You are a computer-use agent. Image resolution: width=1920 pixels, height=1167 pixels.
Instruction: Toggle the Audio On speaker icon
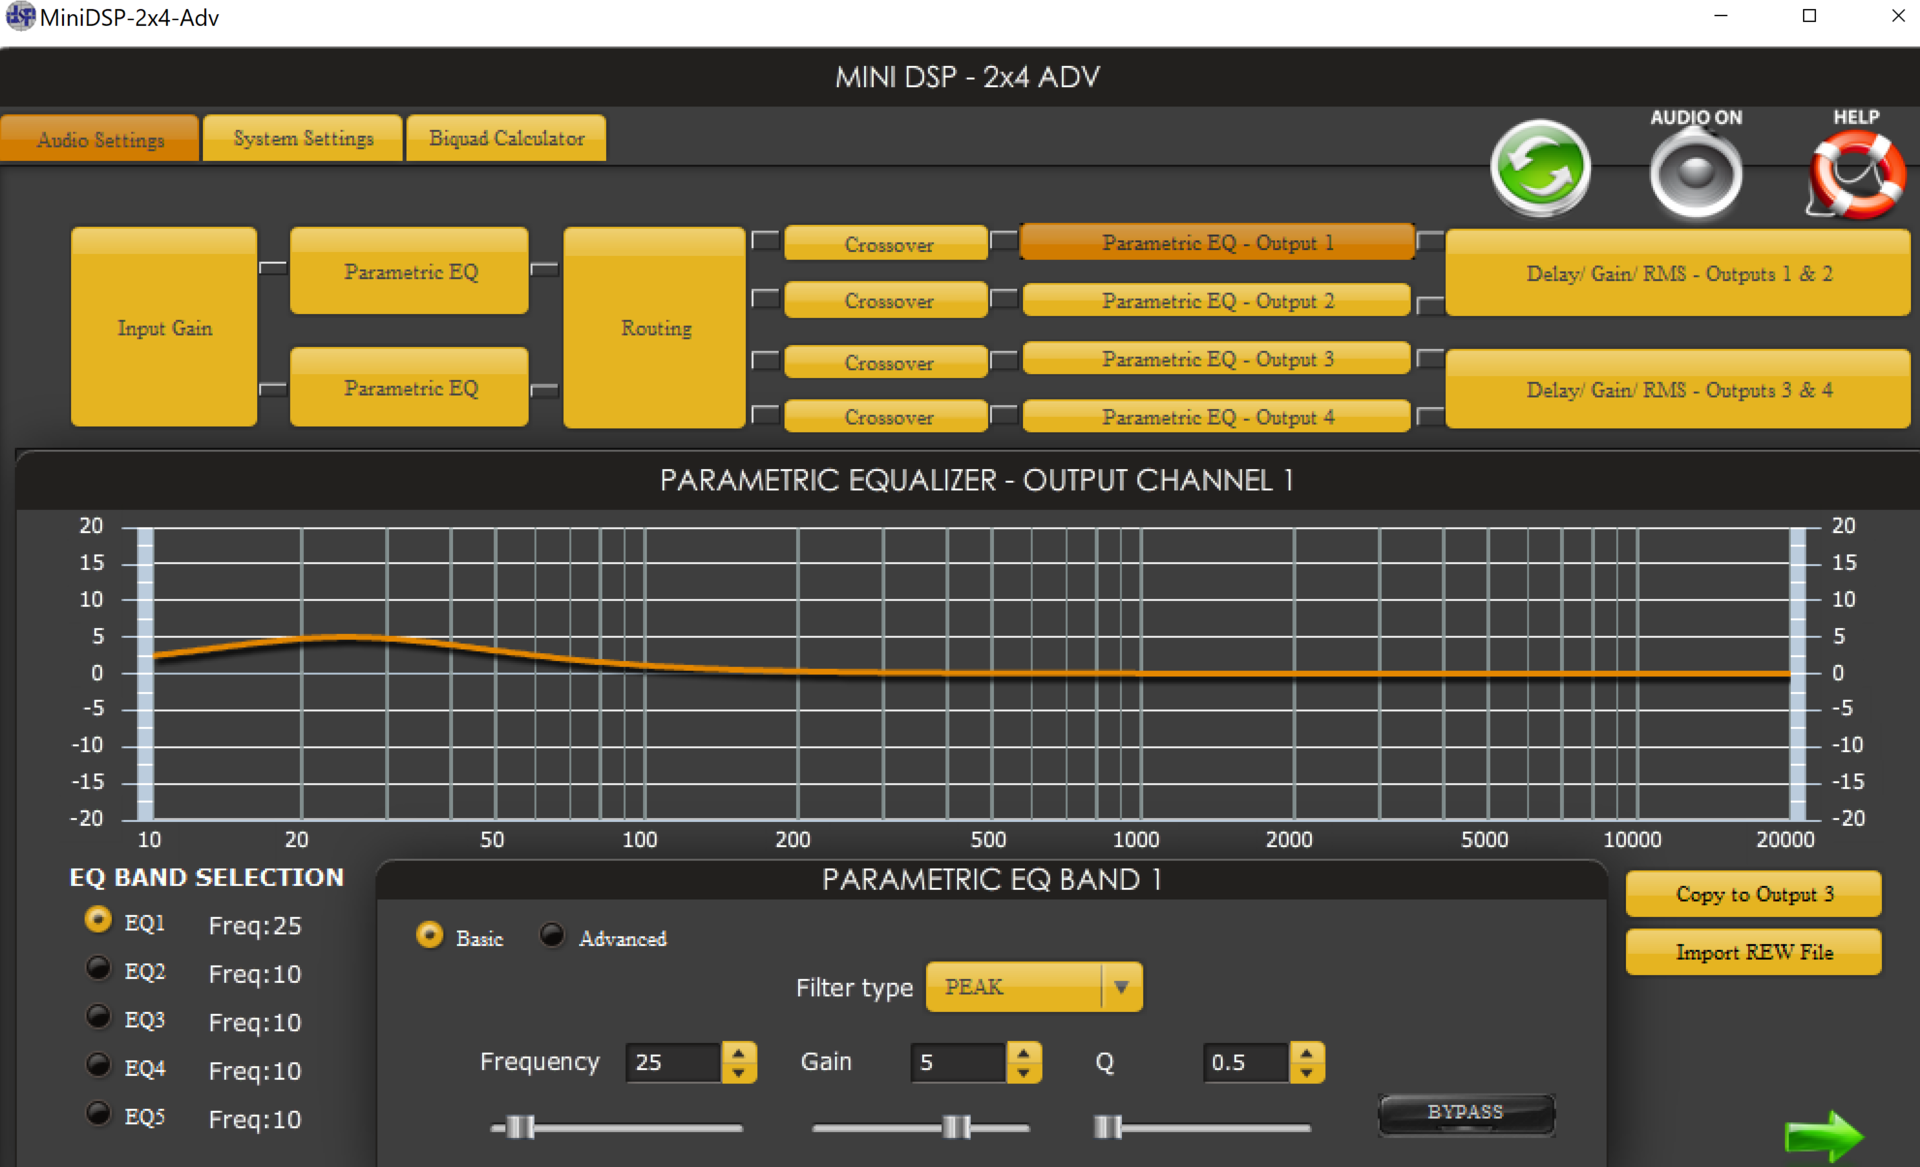1696,174
